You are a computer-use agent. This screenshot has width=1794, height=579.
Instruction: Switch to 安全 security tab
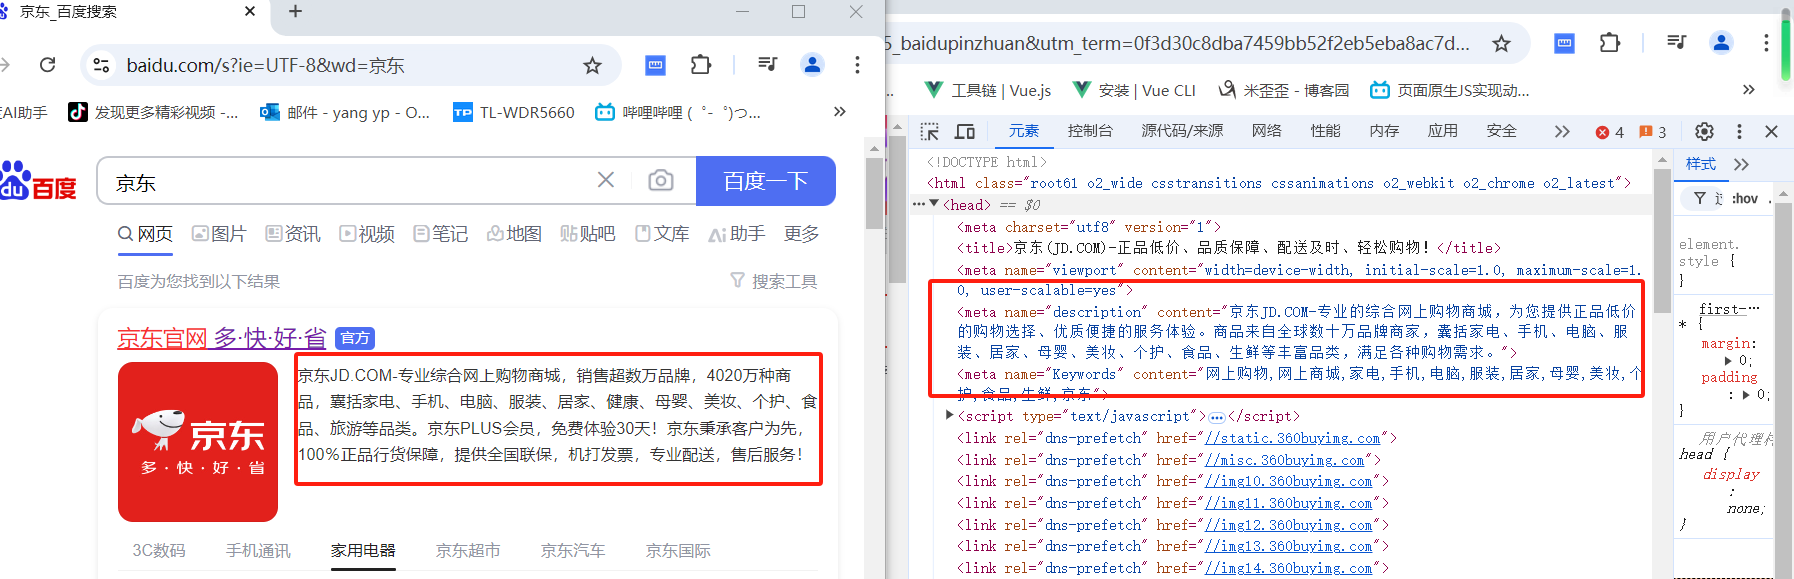pyautogui.click(x=1502, y=131)
